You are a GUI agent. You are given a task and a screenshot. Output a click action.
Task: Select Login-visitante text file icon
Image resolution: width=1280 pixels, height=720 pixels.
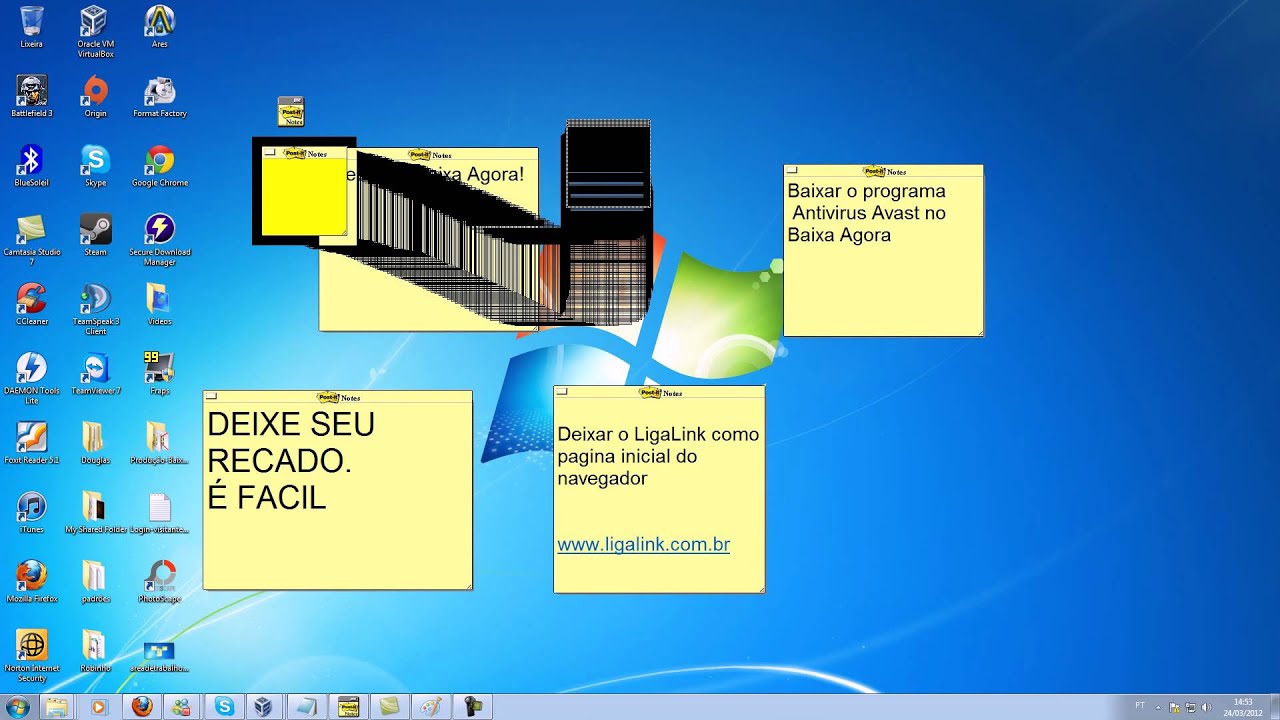click(160, 511)
